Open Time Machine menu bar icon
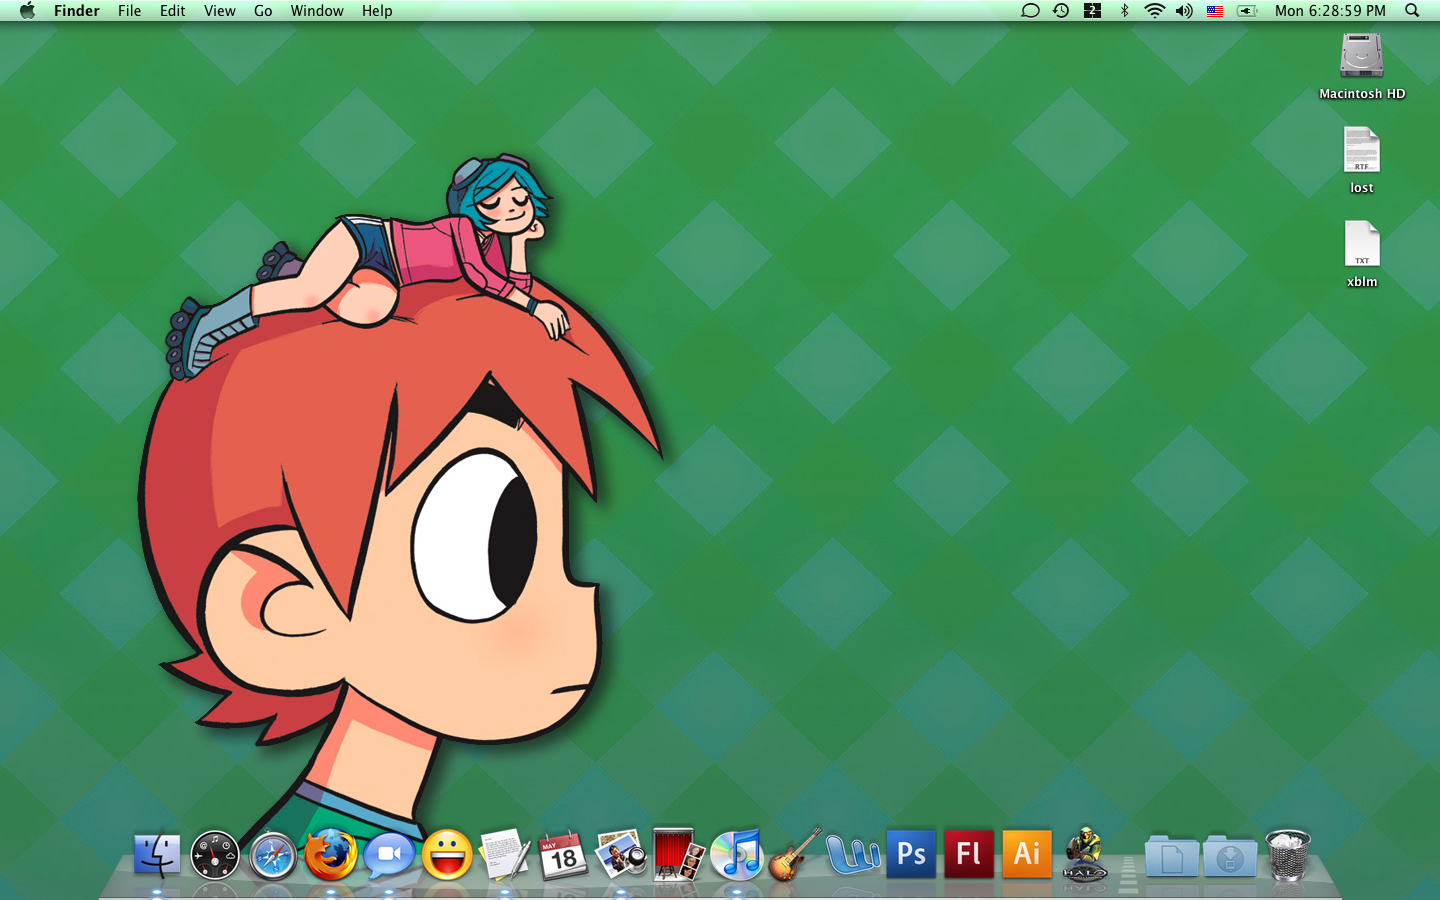The width and height of the screenshot is (1440, 900). [1061, 11]
